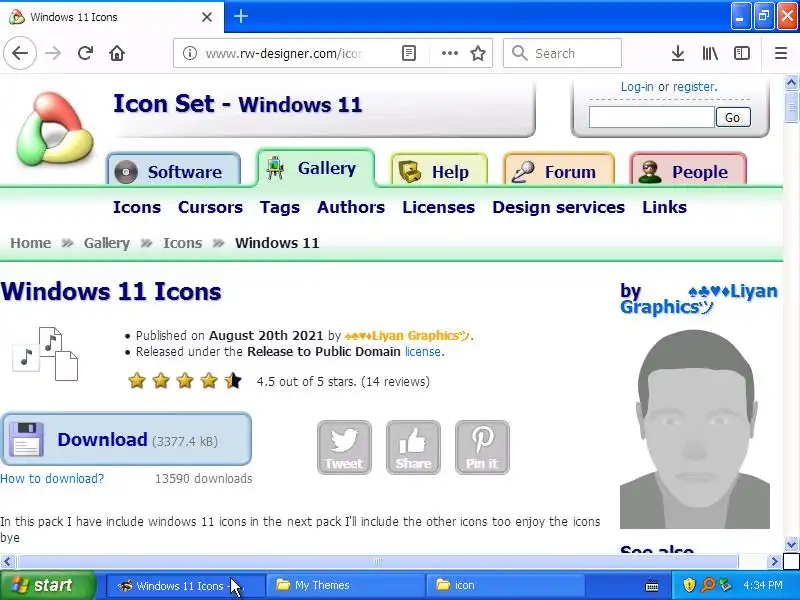Click the site search input field
The height and width of the screenshot is (600, 800).
652,117
